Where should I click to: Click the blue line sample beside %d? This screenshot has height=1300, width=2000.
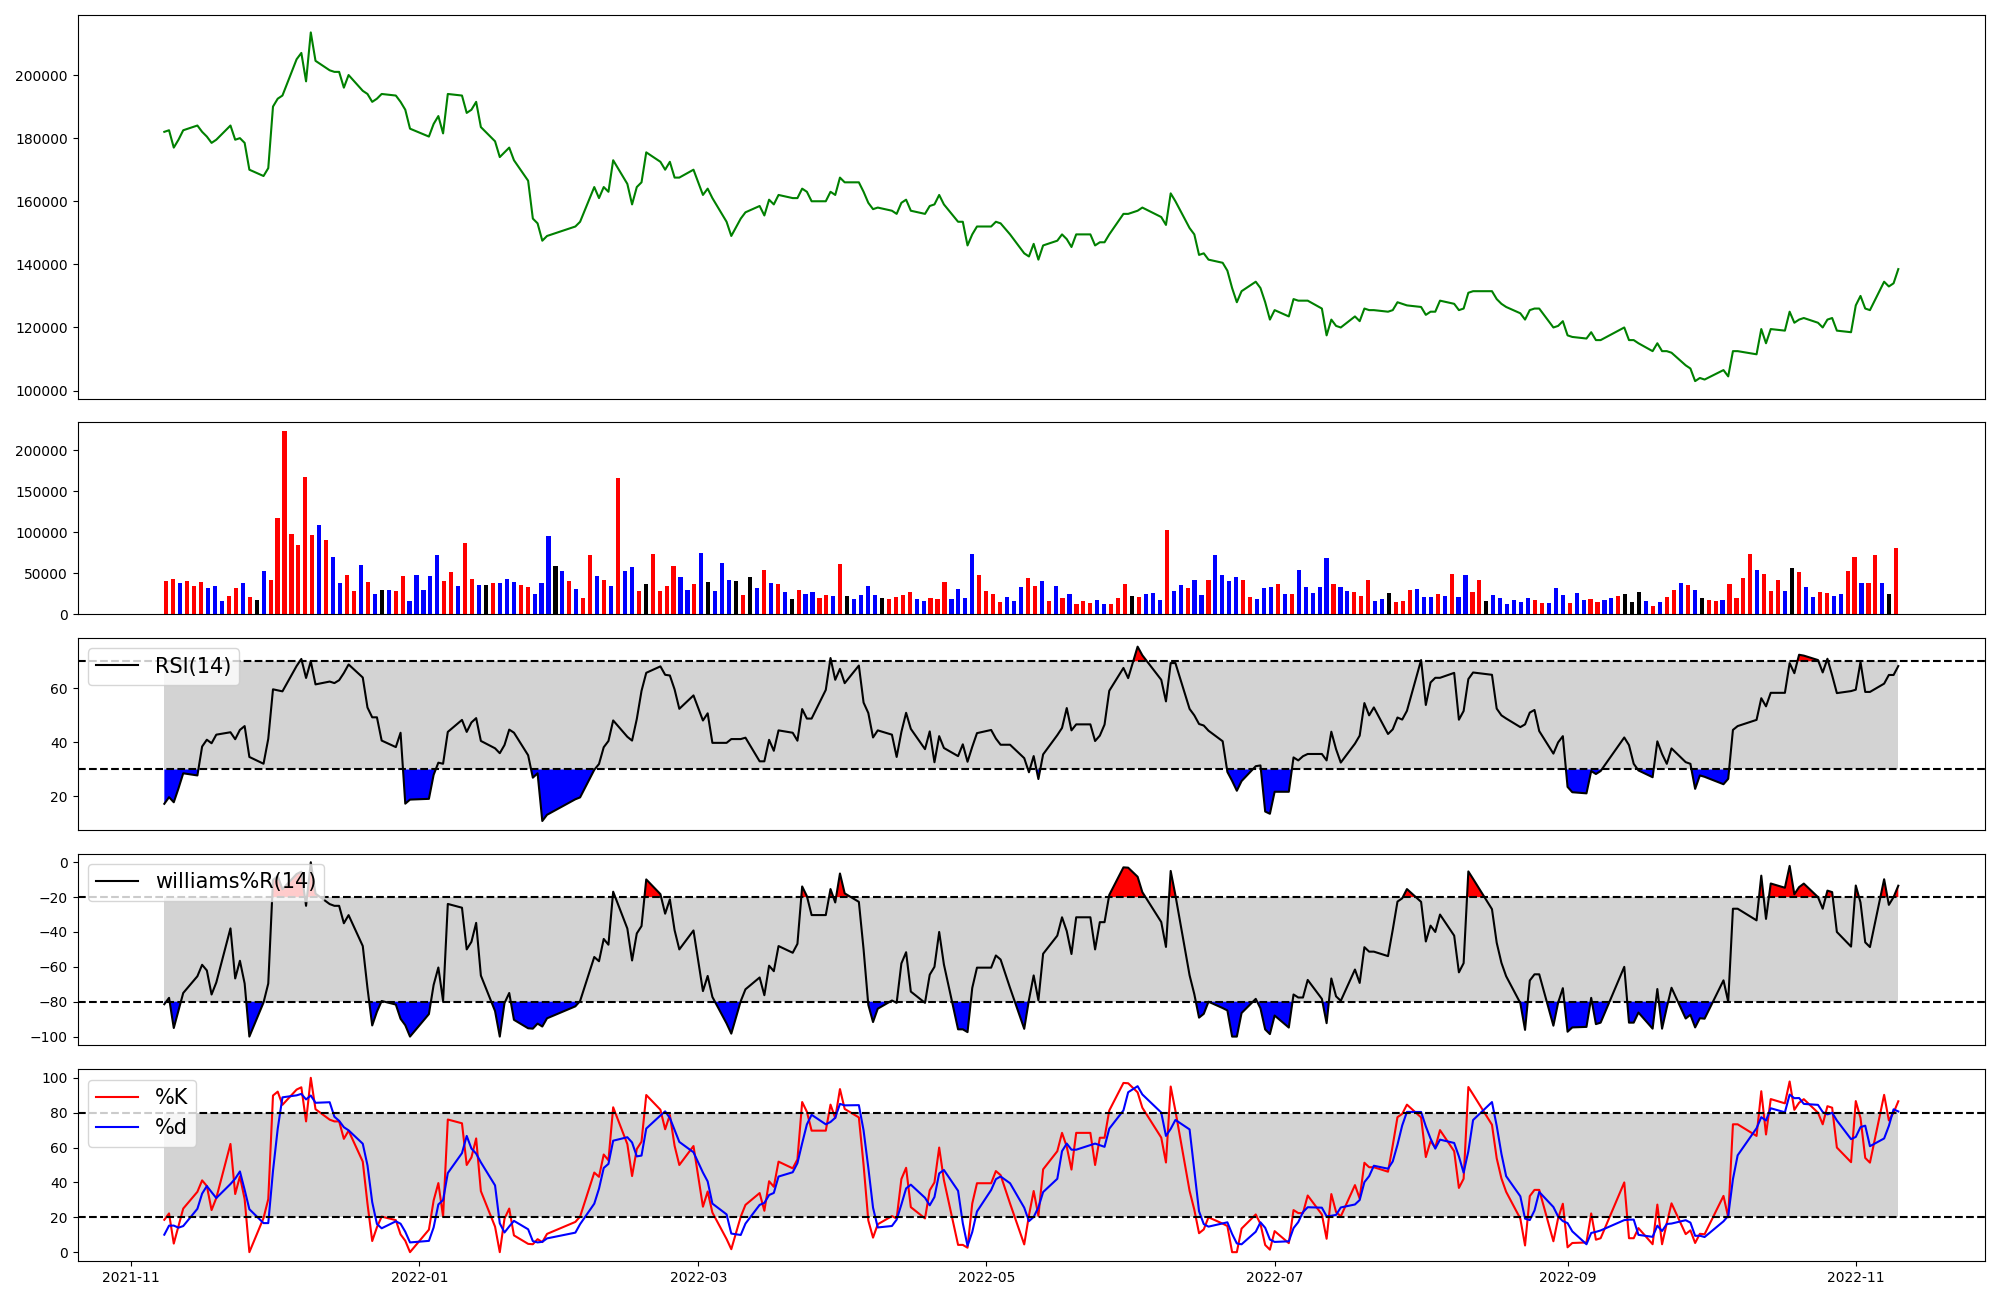click(x=116, y=1128)
